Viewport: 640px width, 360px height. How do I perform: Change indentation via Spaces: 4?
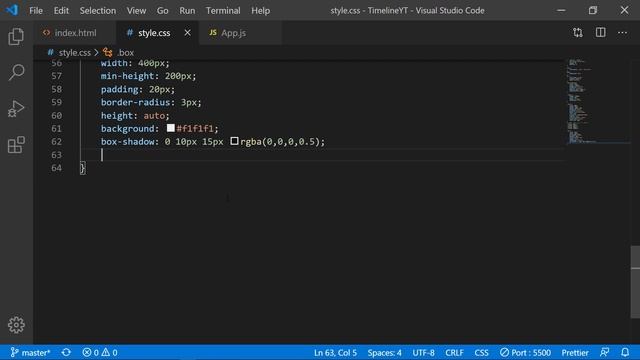(384, 353)
